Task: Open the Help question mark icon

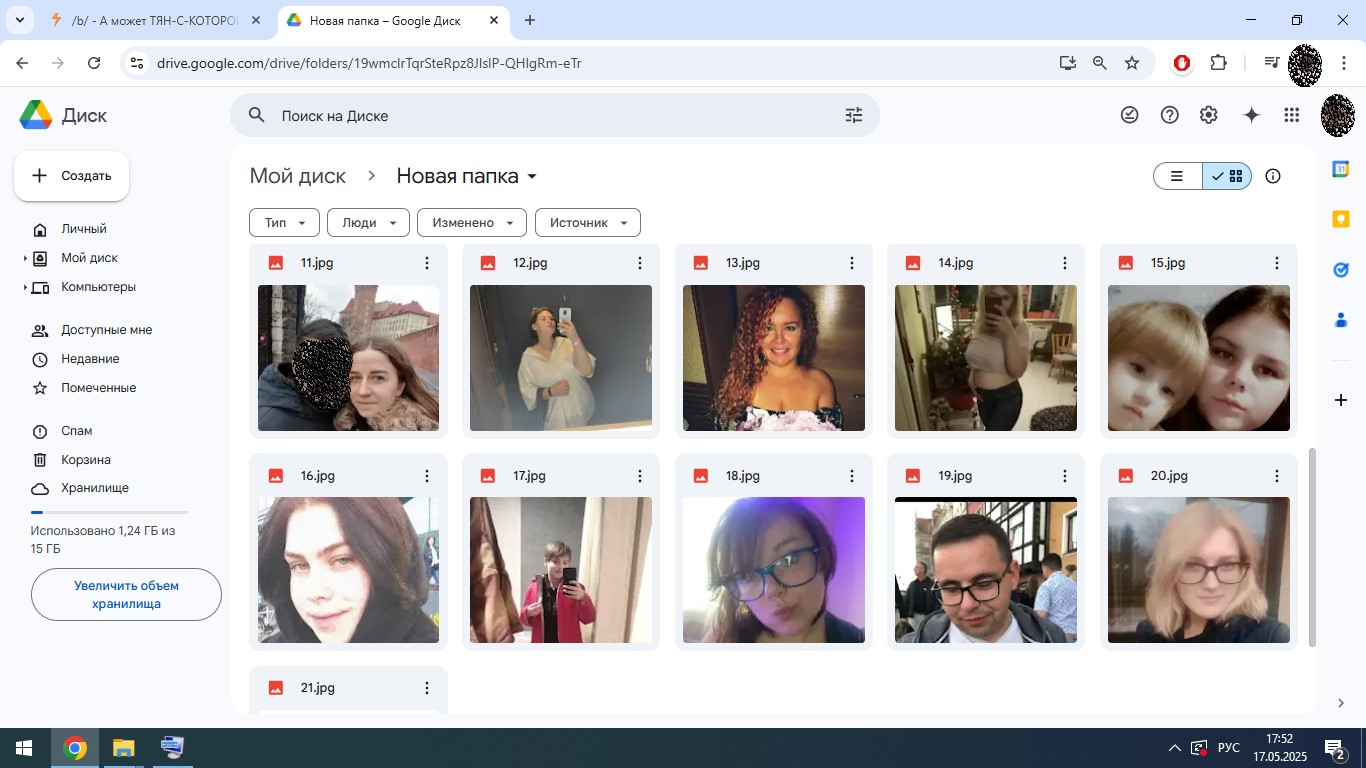Action: click(x=1169, y=115)
